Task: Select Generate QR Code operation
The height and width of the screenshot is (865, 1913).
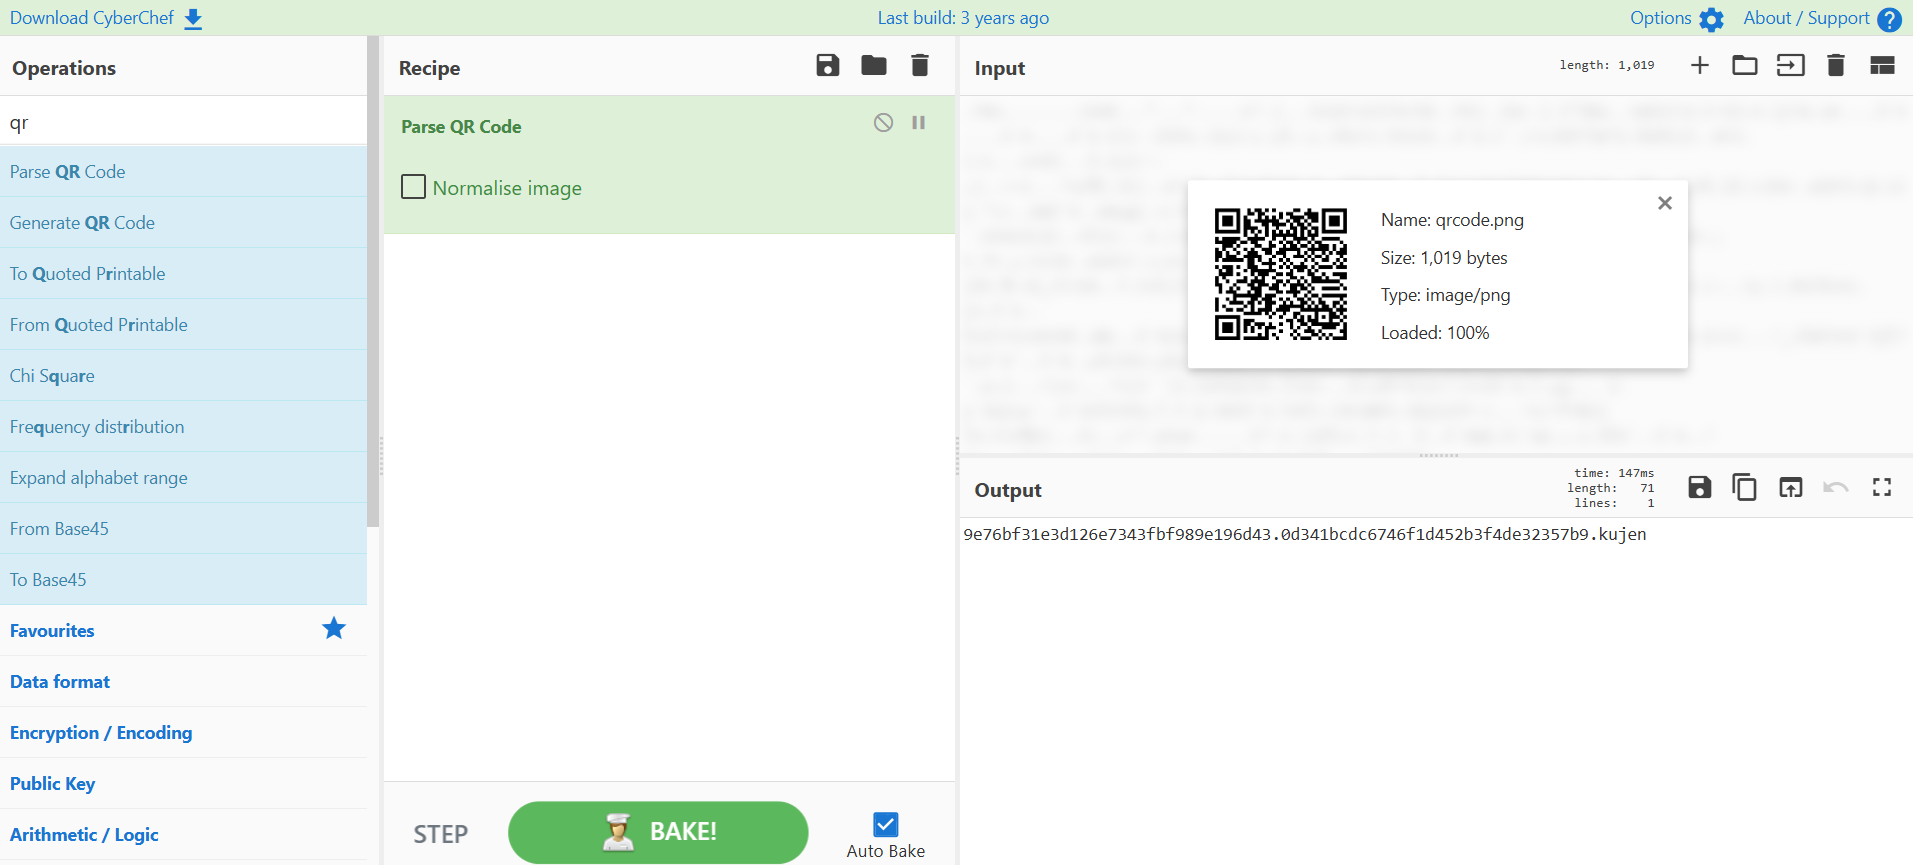Action: (183, 223)
